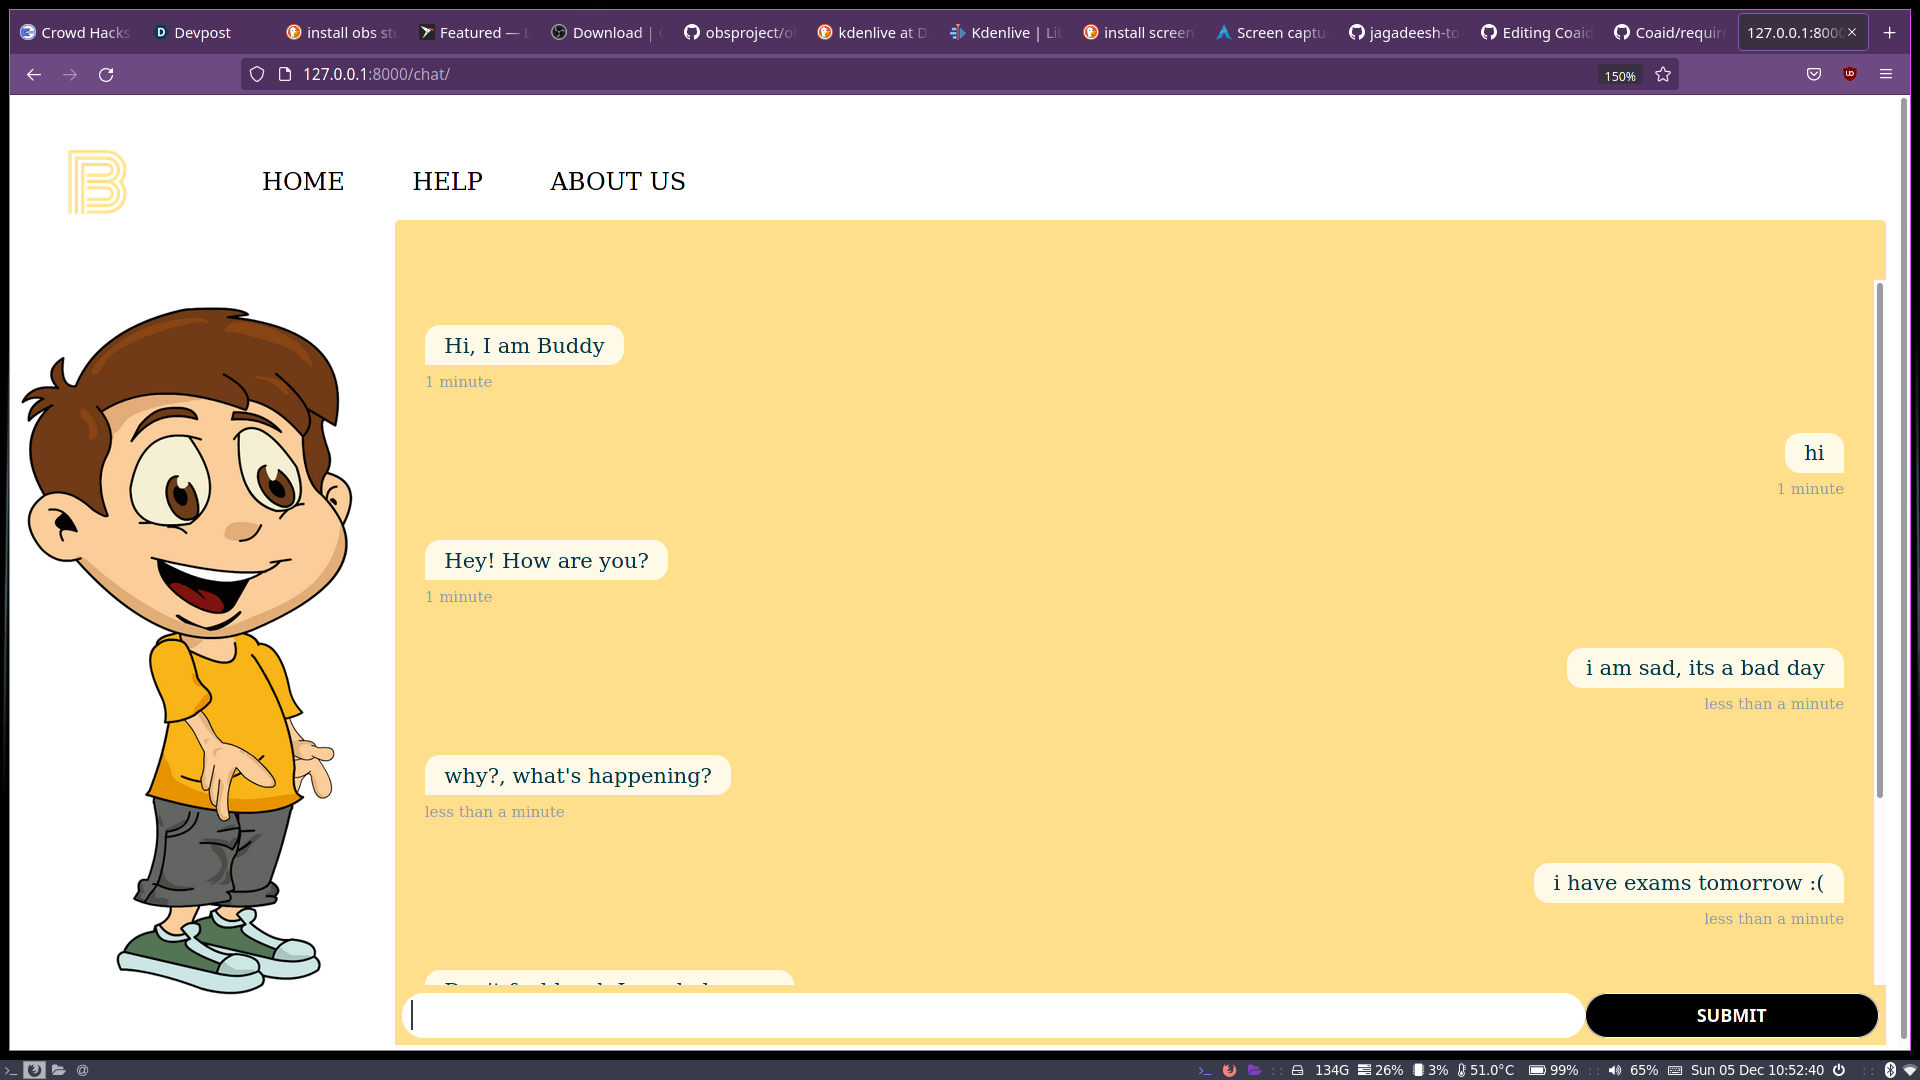Open the HOME navigation link
Screen dimensions: 1920x1080
pos(303,181)
